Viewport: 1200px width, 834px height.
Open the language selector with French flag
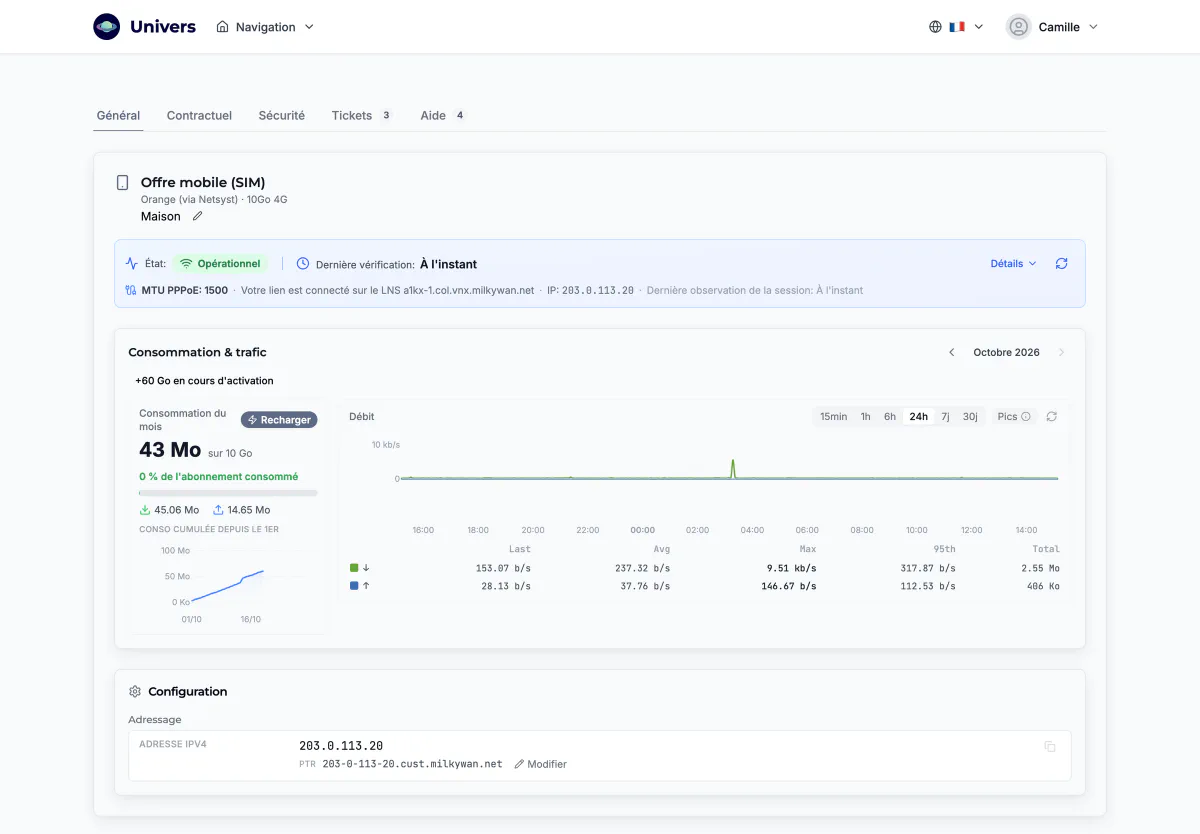(956, 27)
